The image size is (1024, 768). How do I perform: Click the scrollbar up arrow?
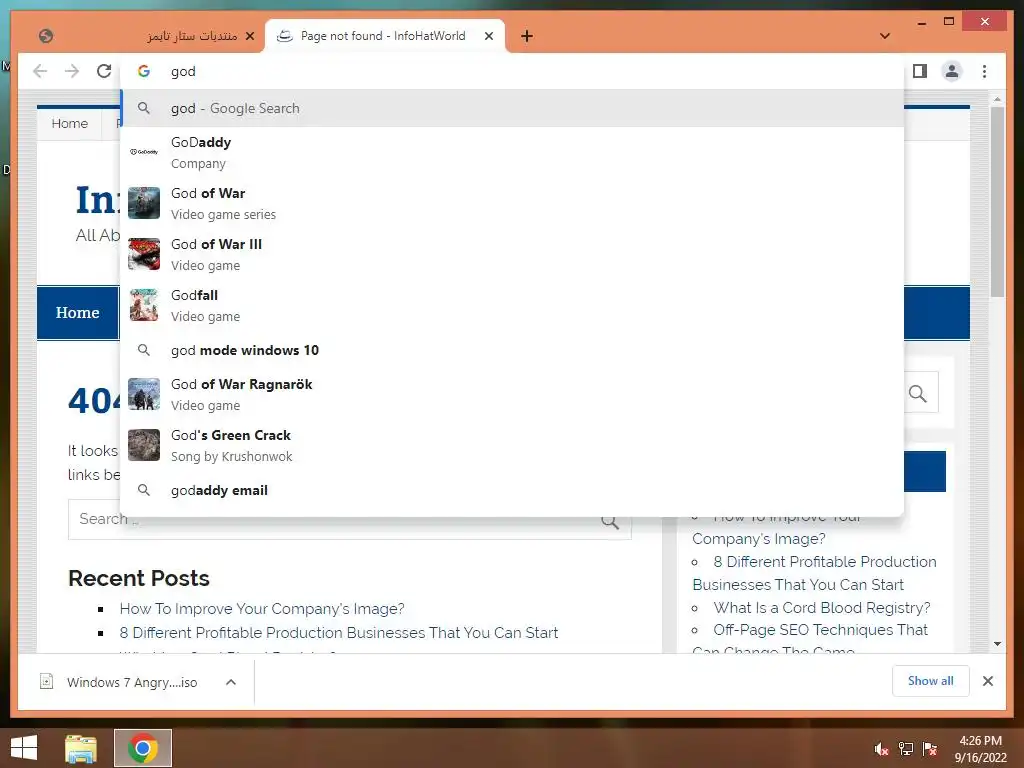coord(997,99)
